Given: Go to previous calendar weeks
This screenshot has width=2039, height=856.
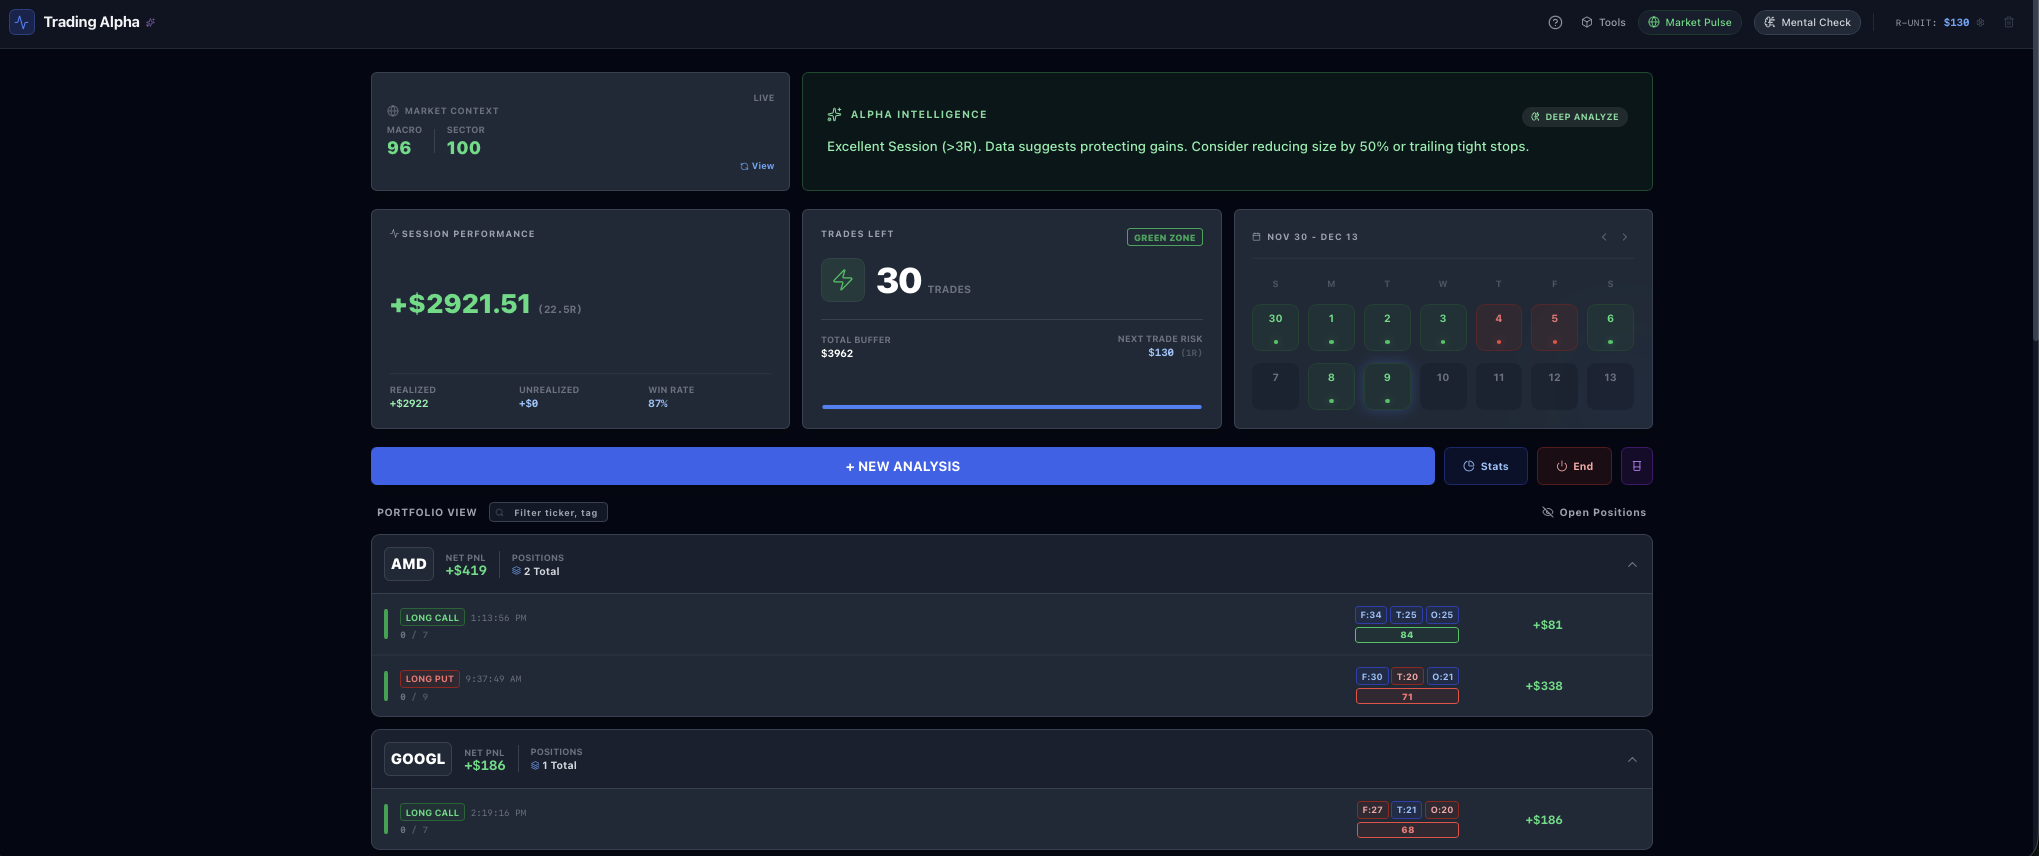Looking at the screenshot, I should pos(1604,237).
